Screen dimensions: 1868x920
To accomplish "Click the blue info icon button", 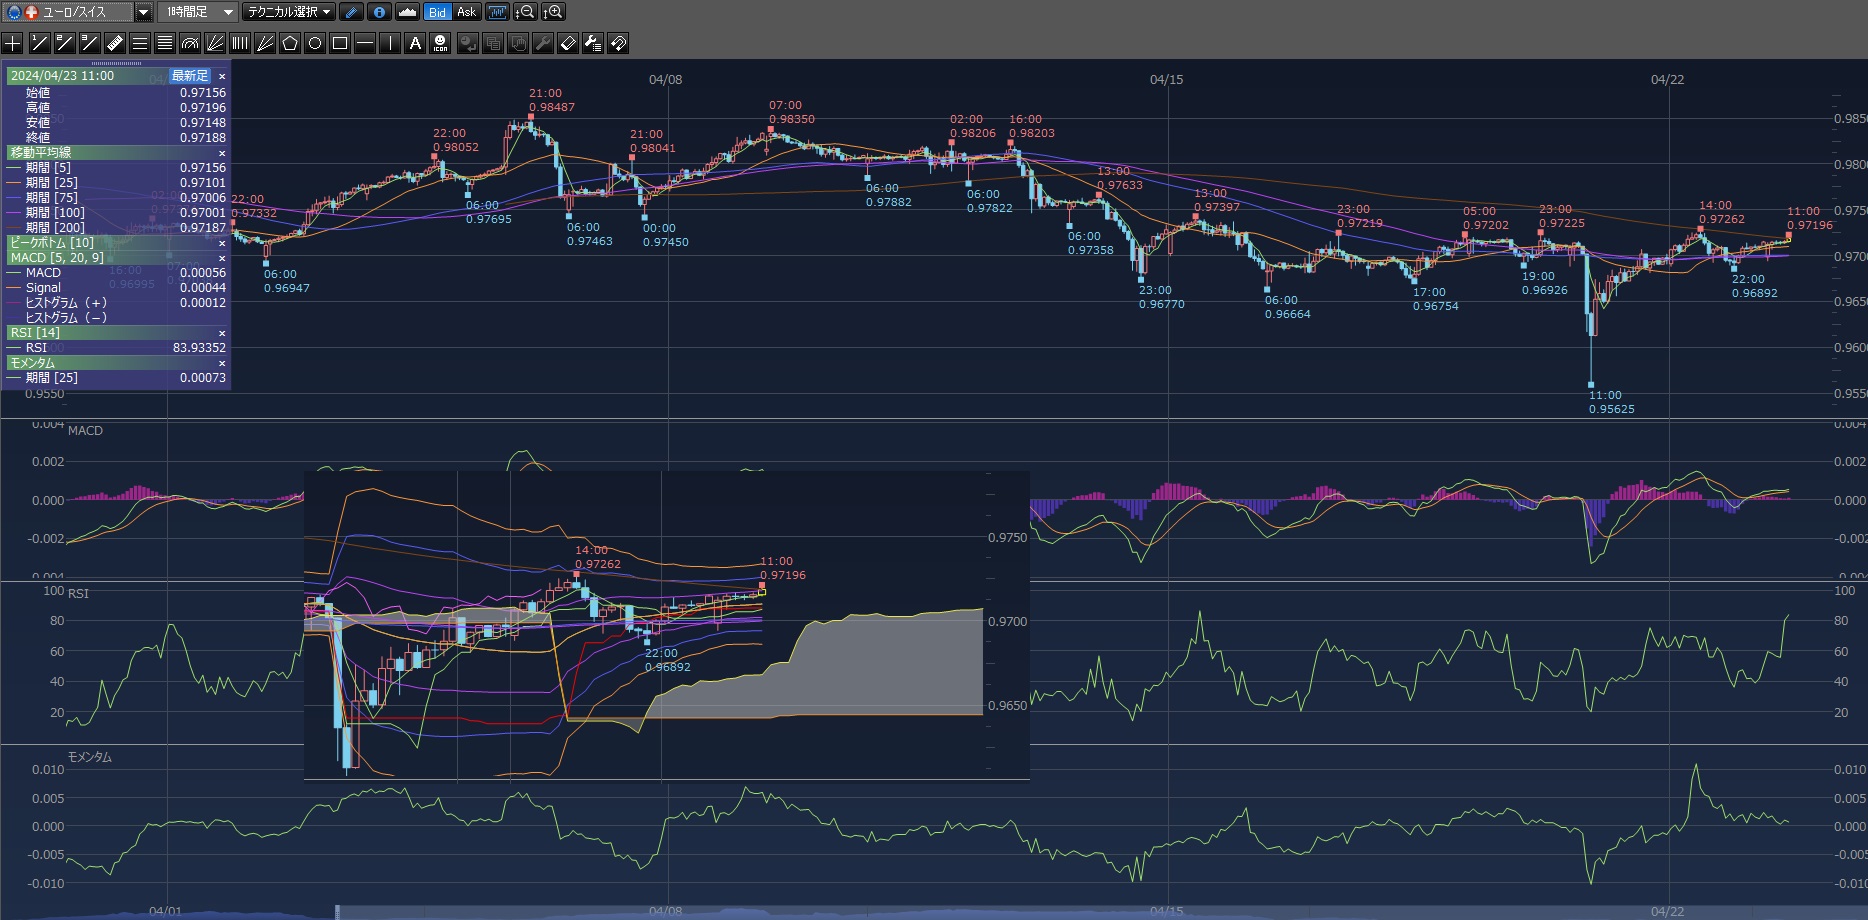I will point(379,12).
